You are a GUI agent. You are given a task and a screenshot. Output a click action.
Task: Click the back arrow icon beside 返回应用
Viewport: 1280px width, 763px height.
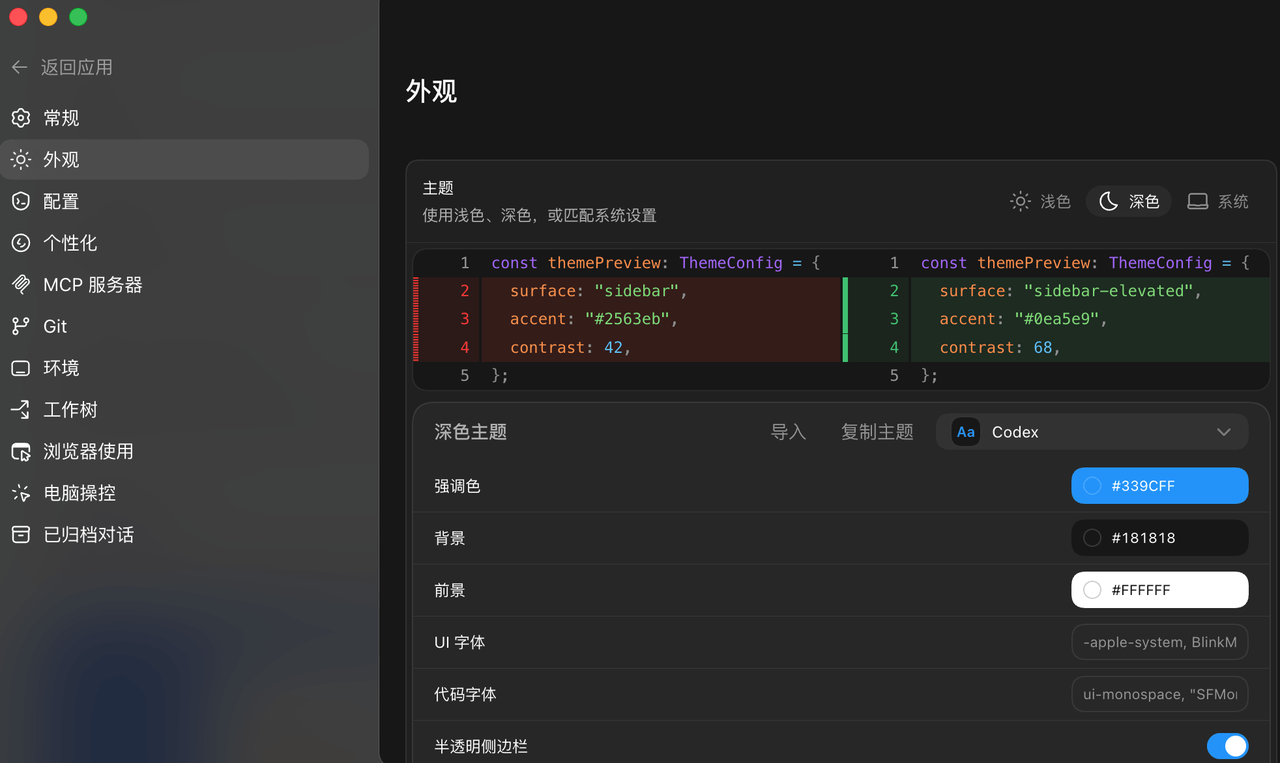pyautogui.click(x=19, y=67)
